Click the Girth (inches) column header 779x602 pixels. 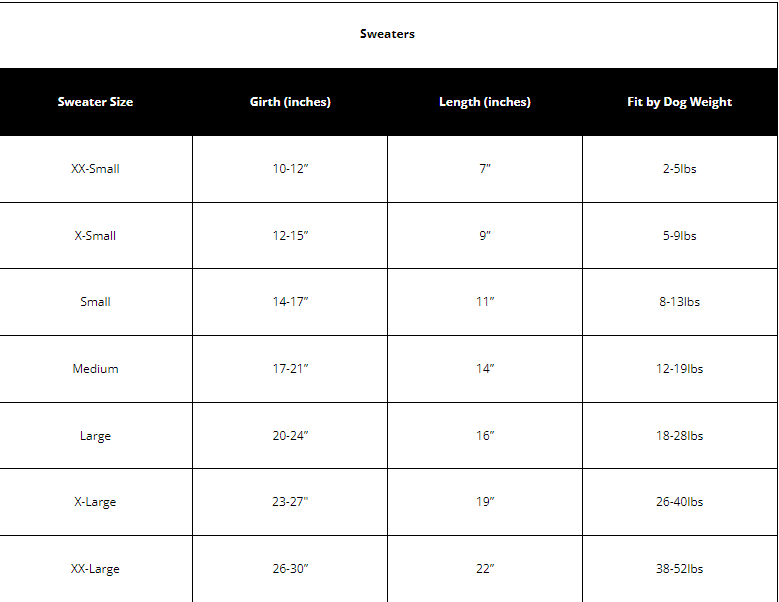[x=290, y=102]
